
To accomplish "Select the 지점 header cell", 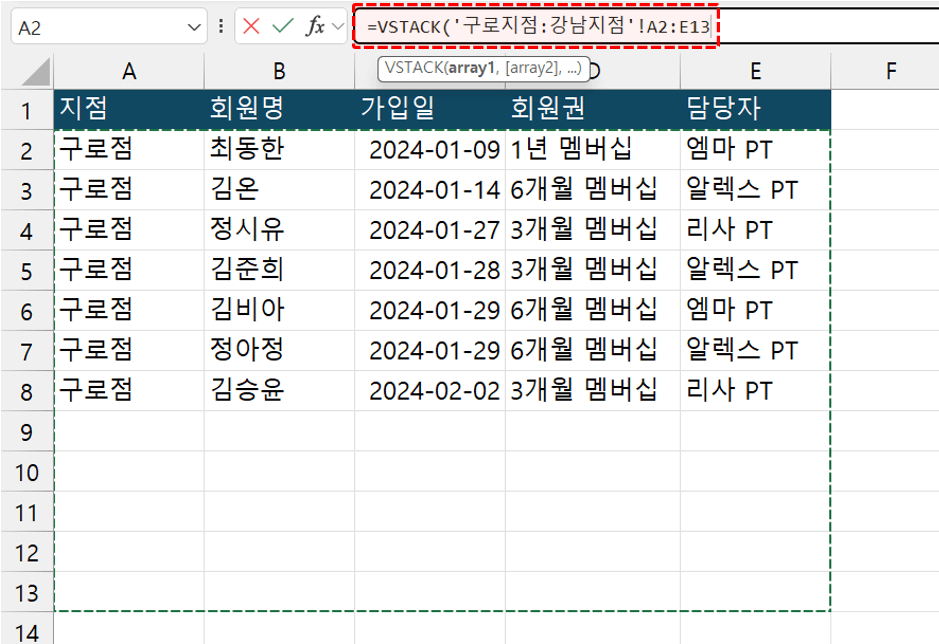I will click(x=128, y=108).
